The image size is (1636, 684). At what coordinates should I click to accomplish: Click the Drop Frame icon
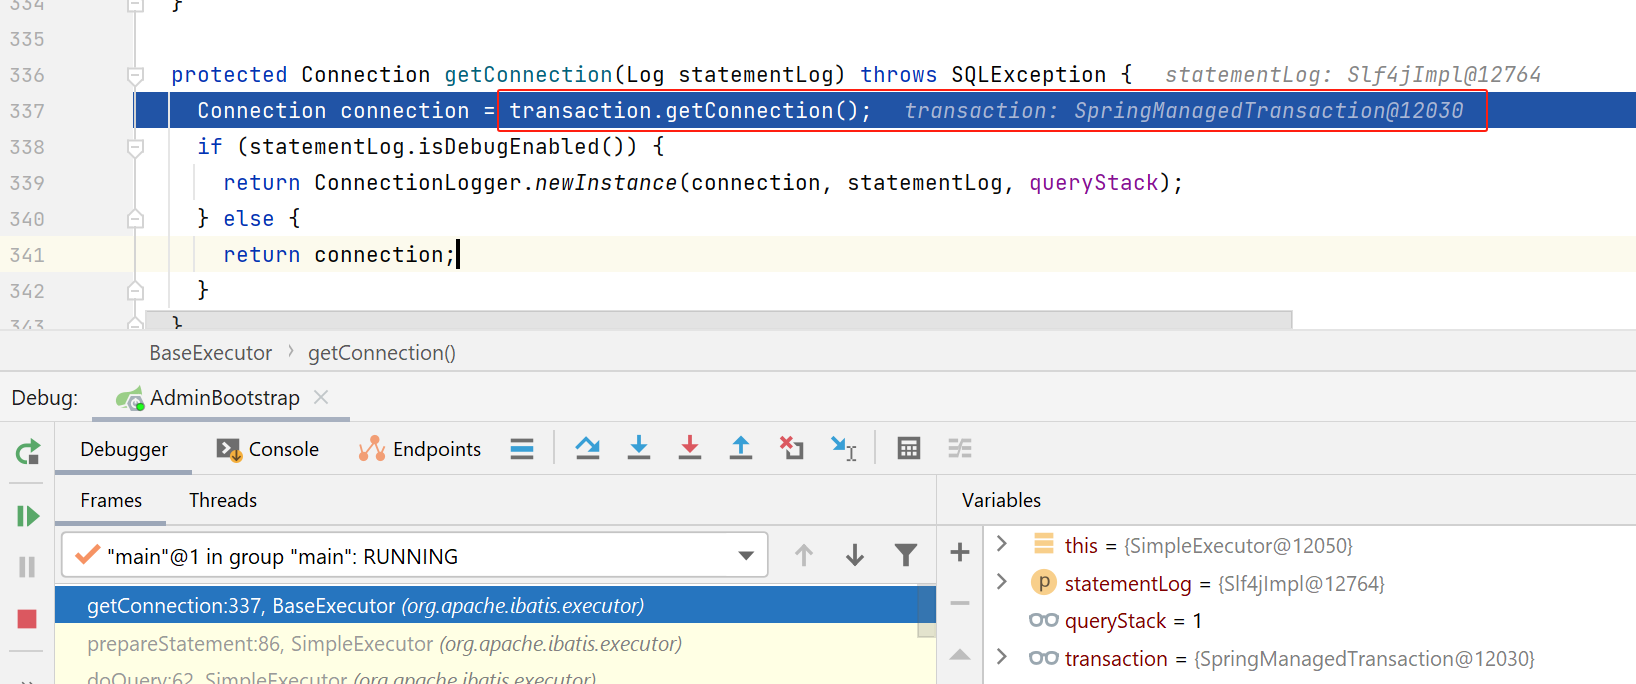pyautogui.click(x=792, y=449)
